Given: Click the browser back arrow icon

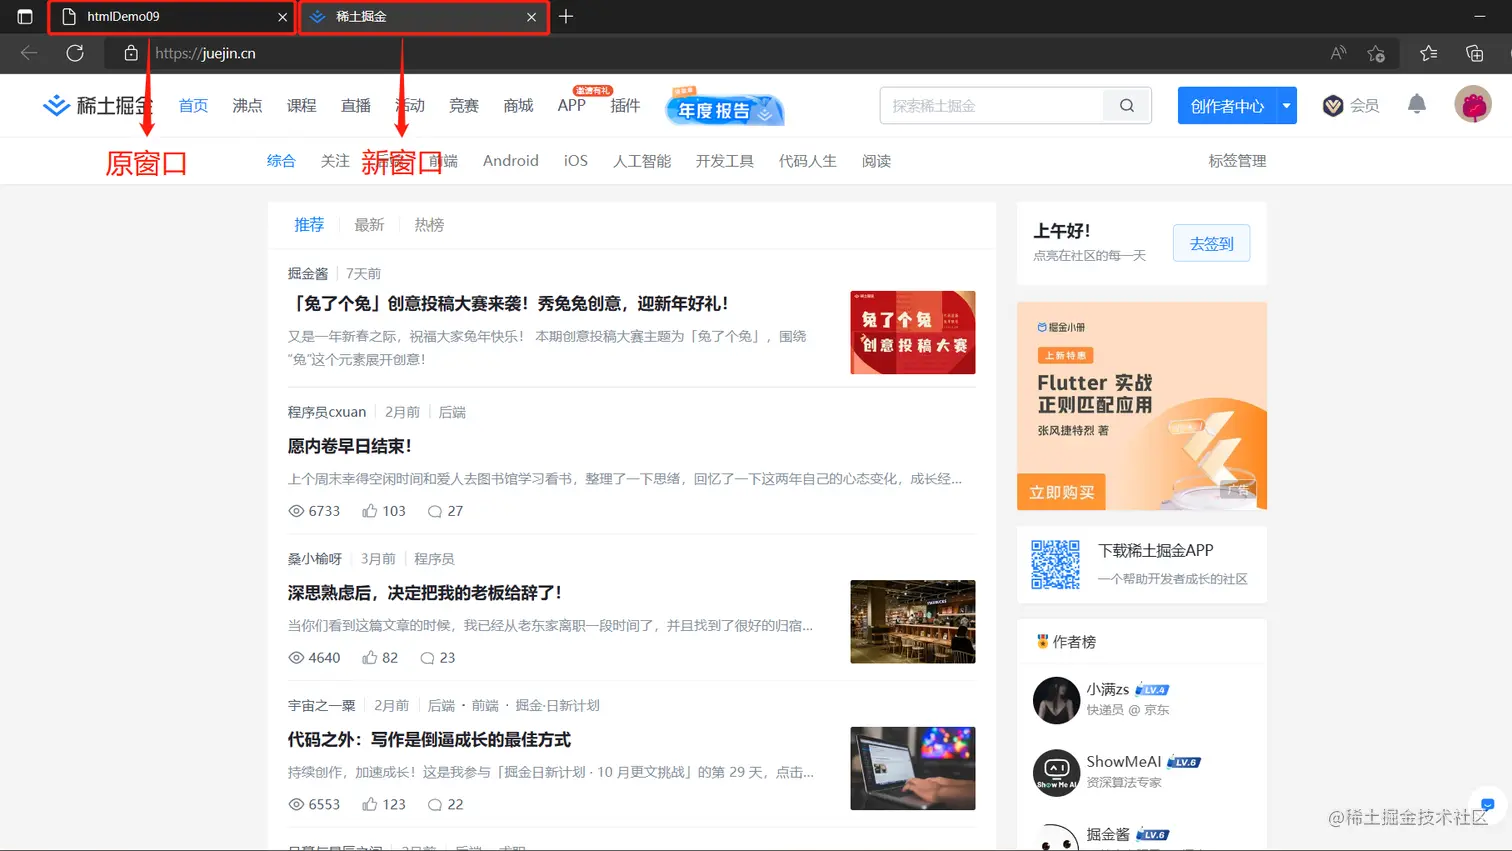Looking at the screenshot, I should [29, 53].
